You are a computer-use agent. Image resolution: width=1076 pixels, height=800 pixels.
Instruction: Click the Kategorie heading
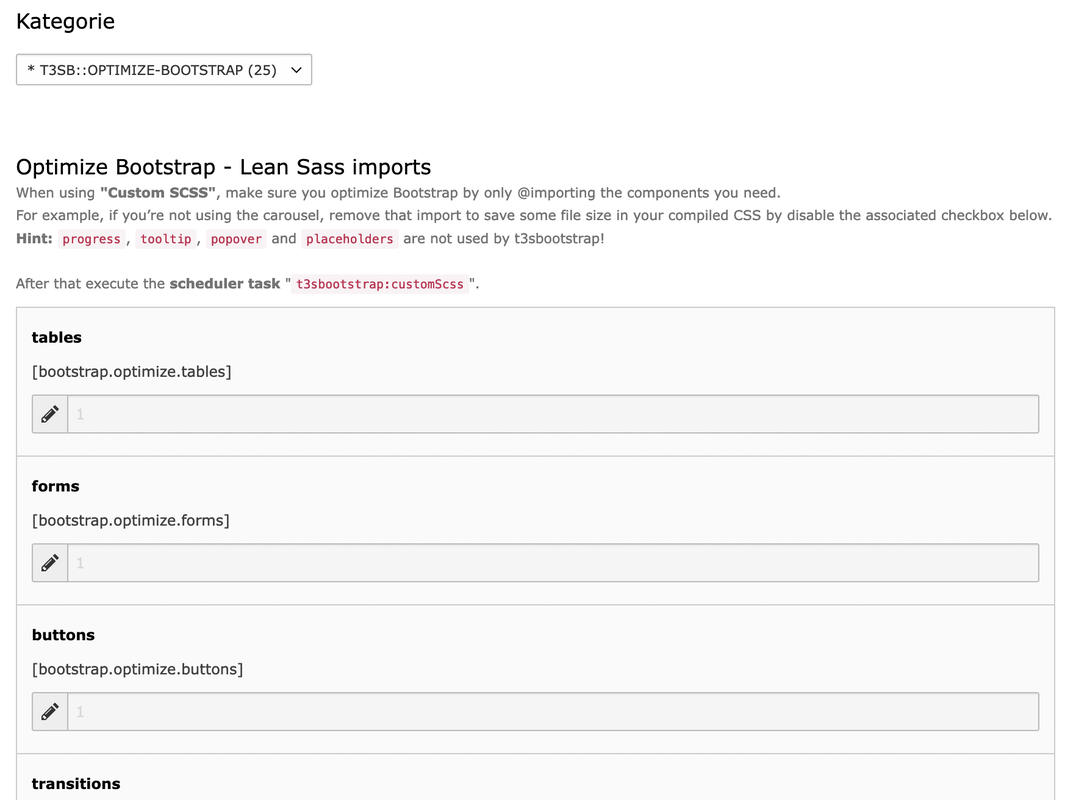click(65, 22)
